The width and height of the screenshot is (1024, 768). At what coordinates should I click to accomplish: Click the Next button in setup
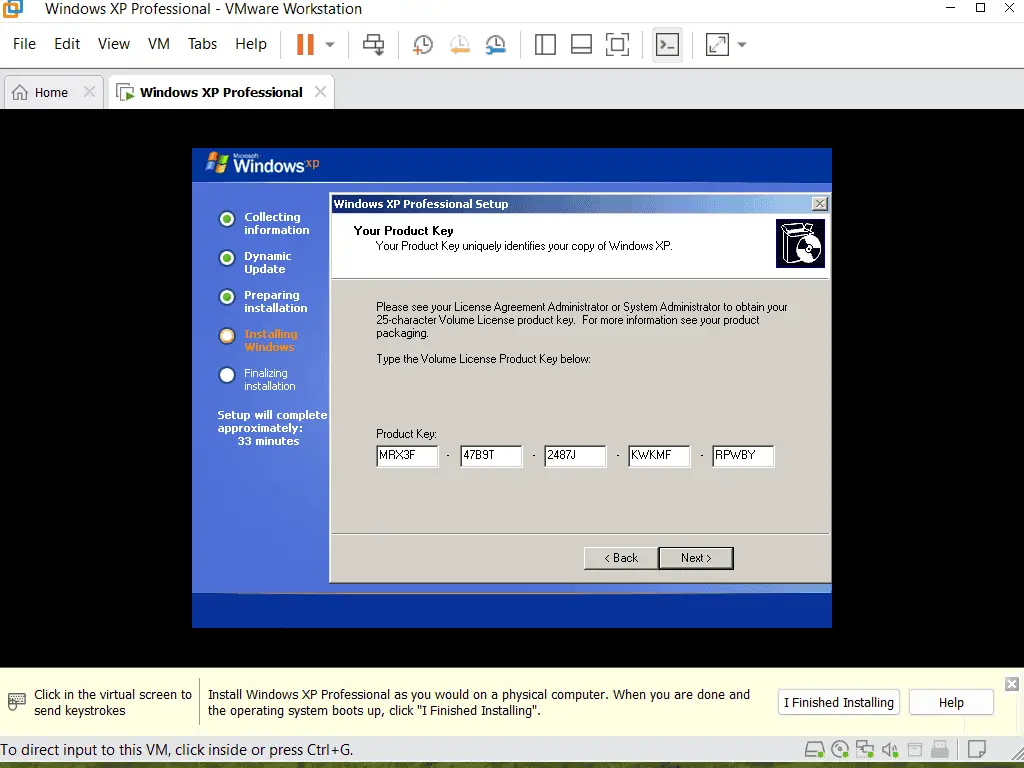[696, 558]
